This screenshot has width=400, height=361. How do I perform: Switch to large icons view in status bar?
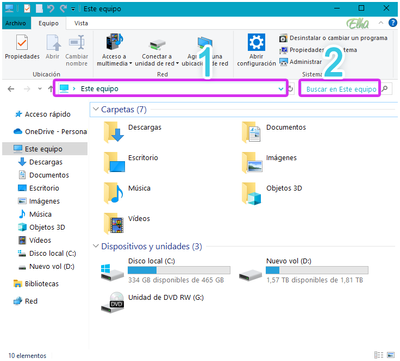(x=390, y=355)
